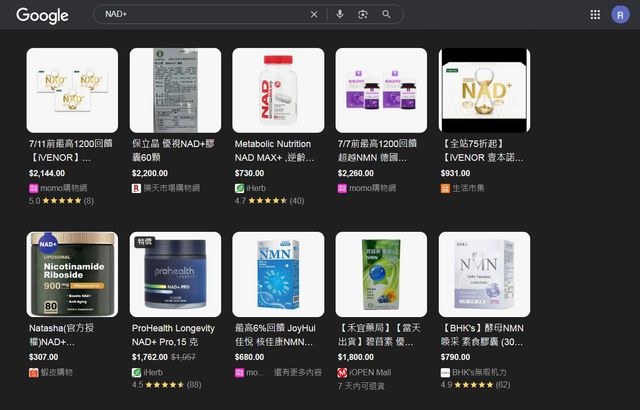The image size is (640, 410).
Task: Click the 4.7 star rating (40)
Action: click(269, 201)
